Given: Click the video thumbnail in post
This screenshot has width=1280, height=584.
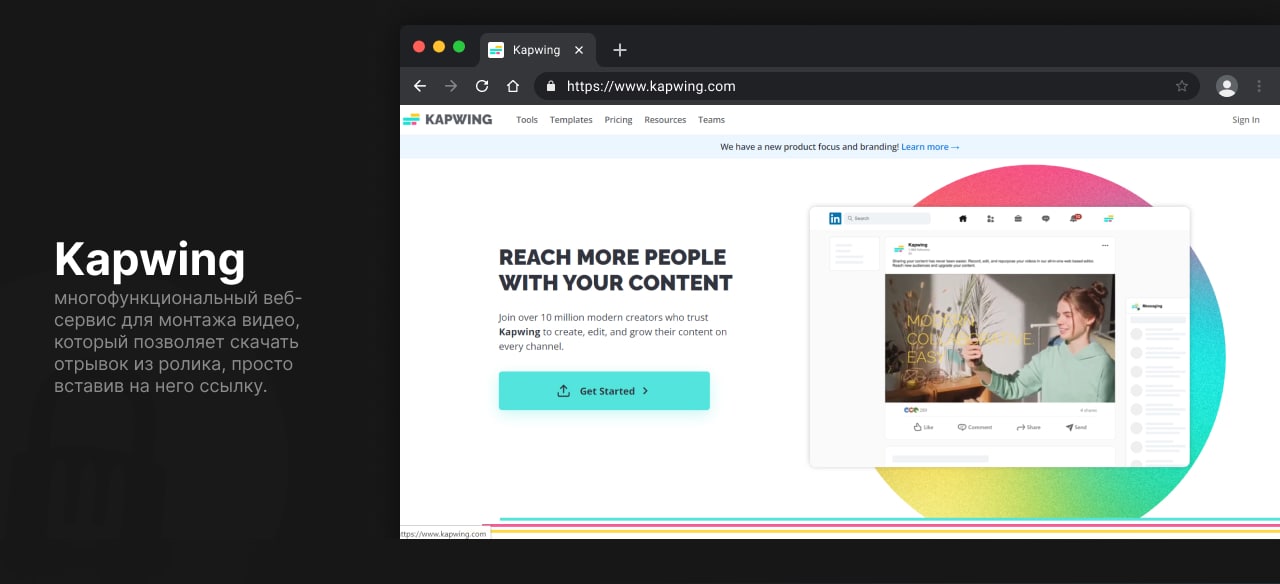Looking at the screenshot, I should (1000, 338).
